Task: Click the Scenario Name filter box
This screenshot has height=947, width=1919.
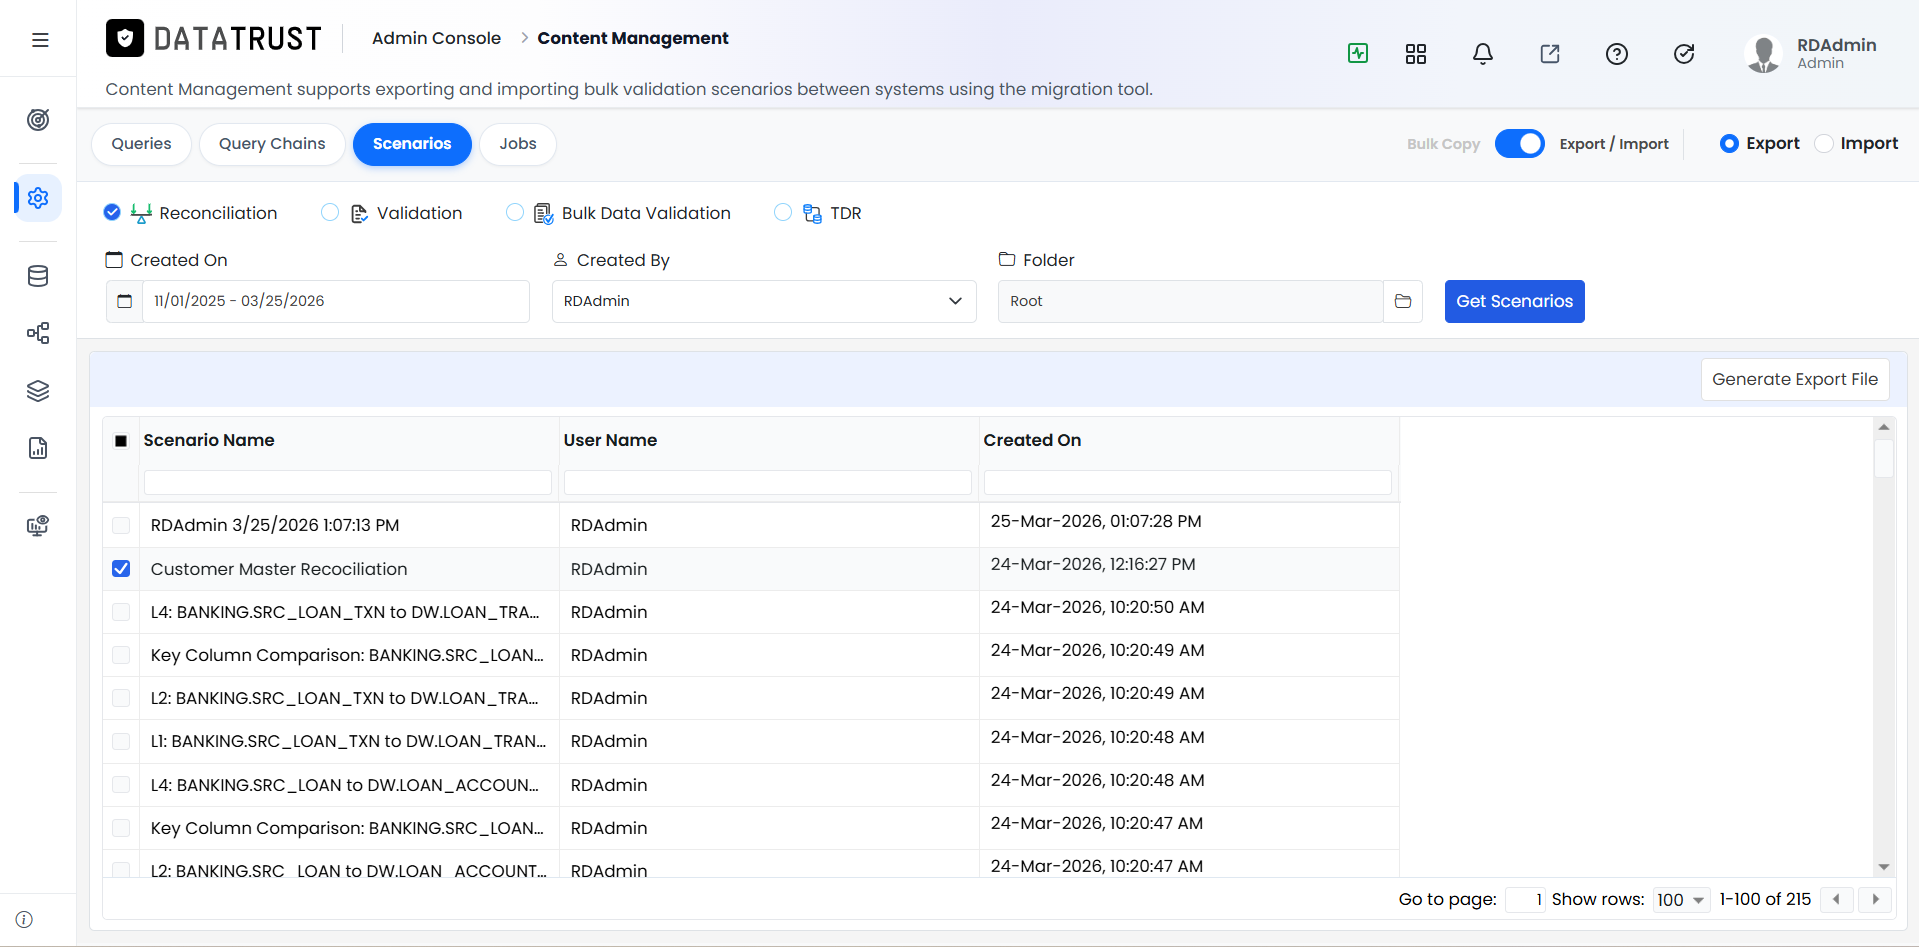Action: (x=348, y=482)
